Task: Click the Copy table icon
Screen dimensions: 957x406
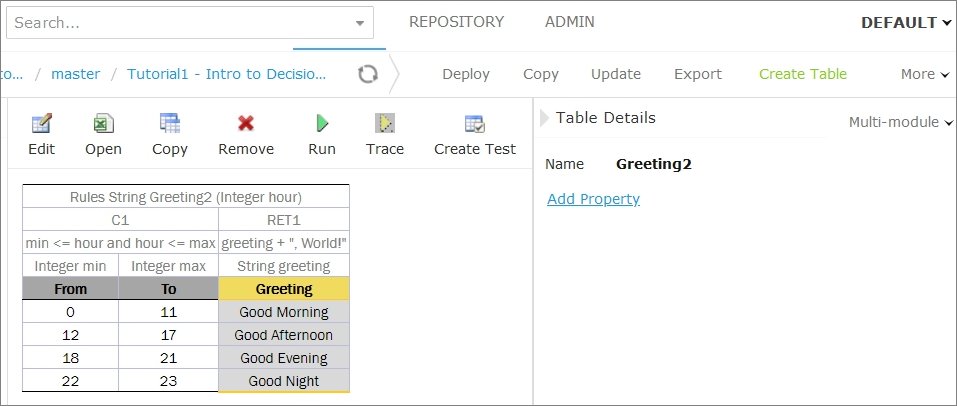Action: click(x=170, y=124)
